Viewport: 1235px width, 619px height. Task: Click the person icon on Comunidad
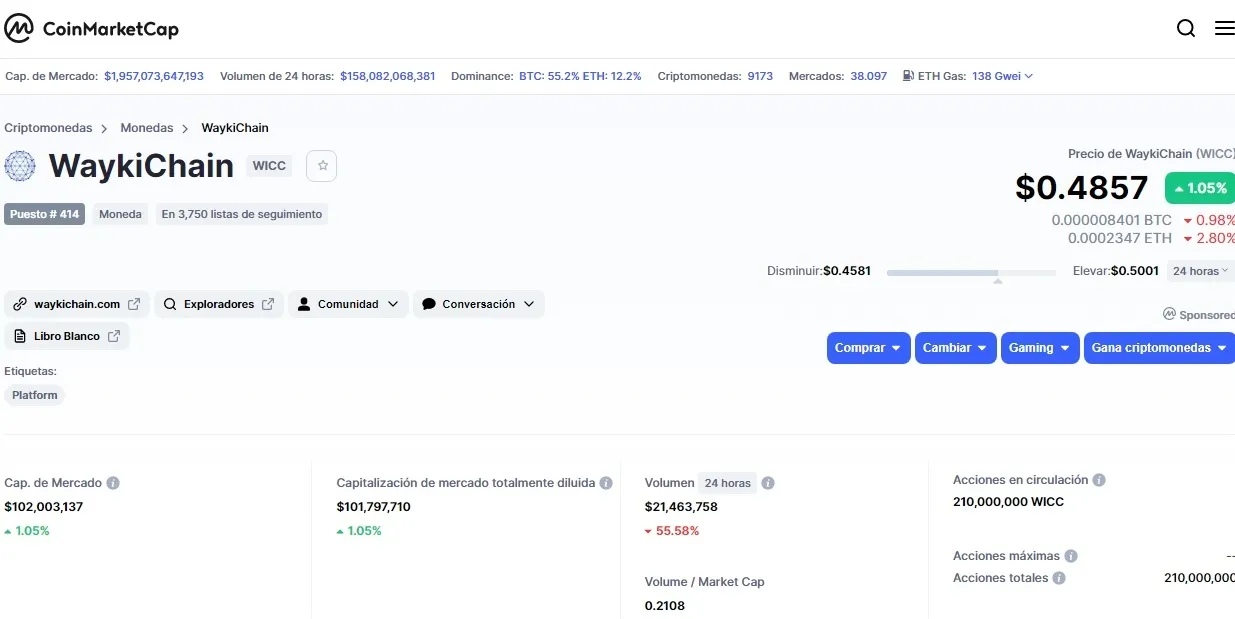tap(304, 304)
